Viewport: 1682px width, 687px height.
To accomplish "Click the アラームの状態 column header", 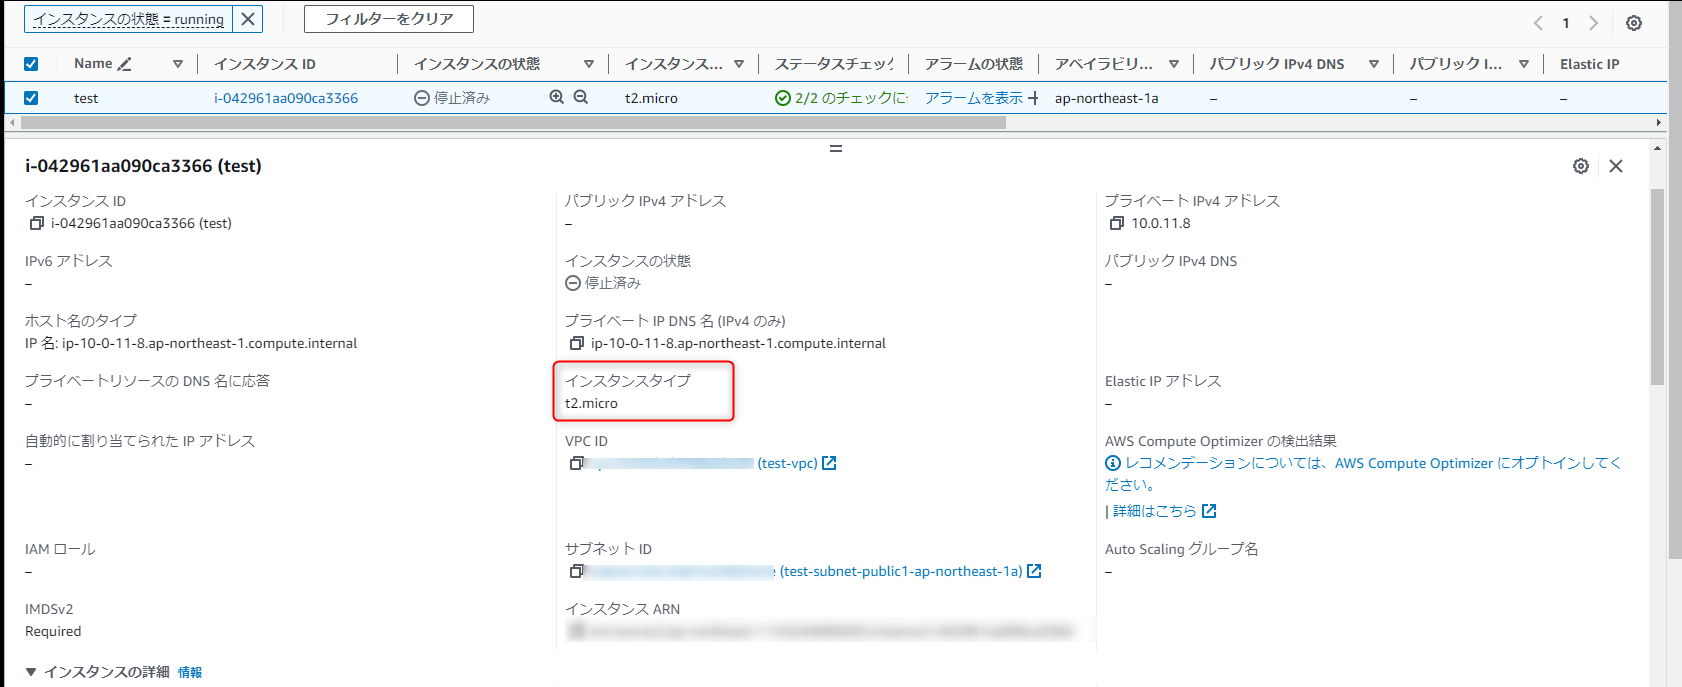I will point(974,64).
